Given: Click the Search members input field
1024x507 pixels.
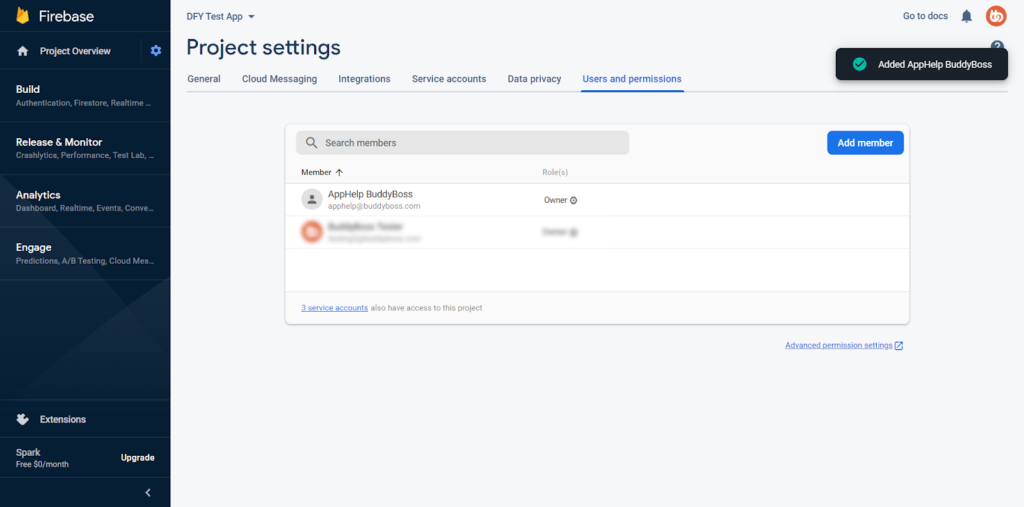Looking at the screenshot, I should 470,143.
